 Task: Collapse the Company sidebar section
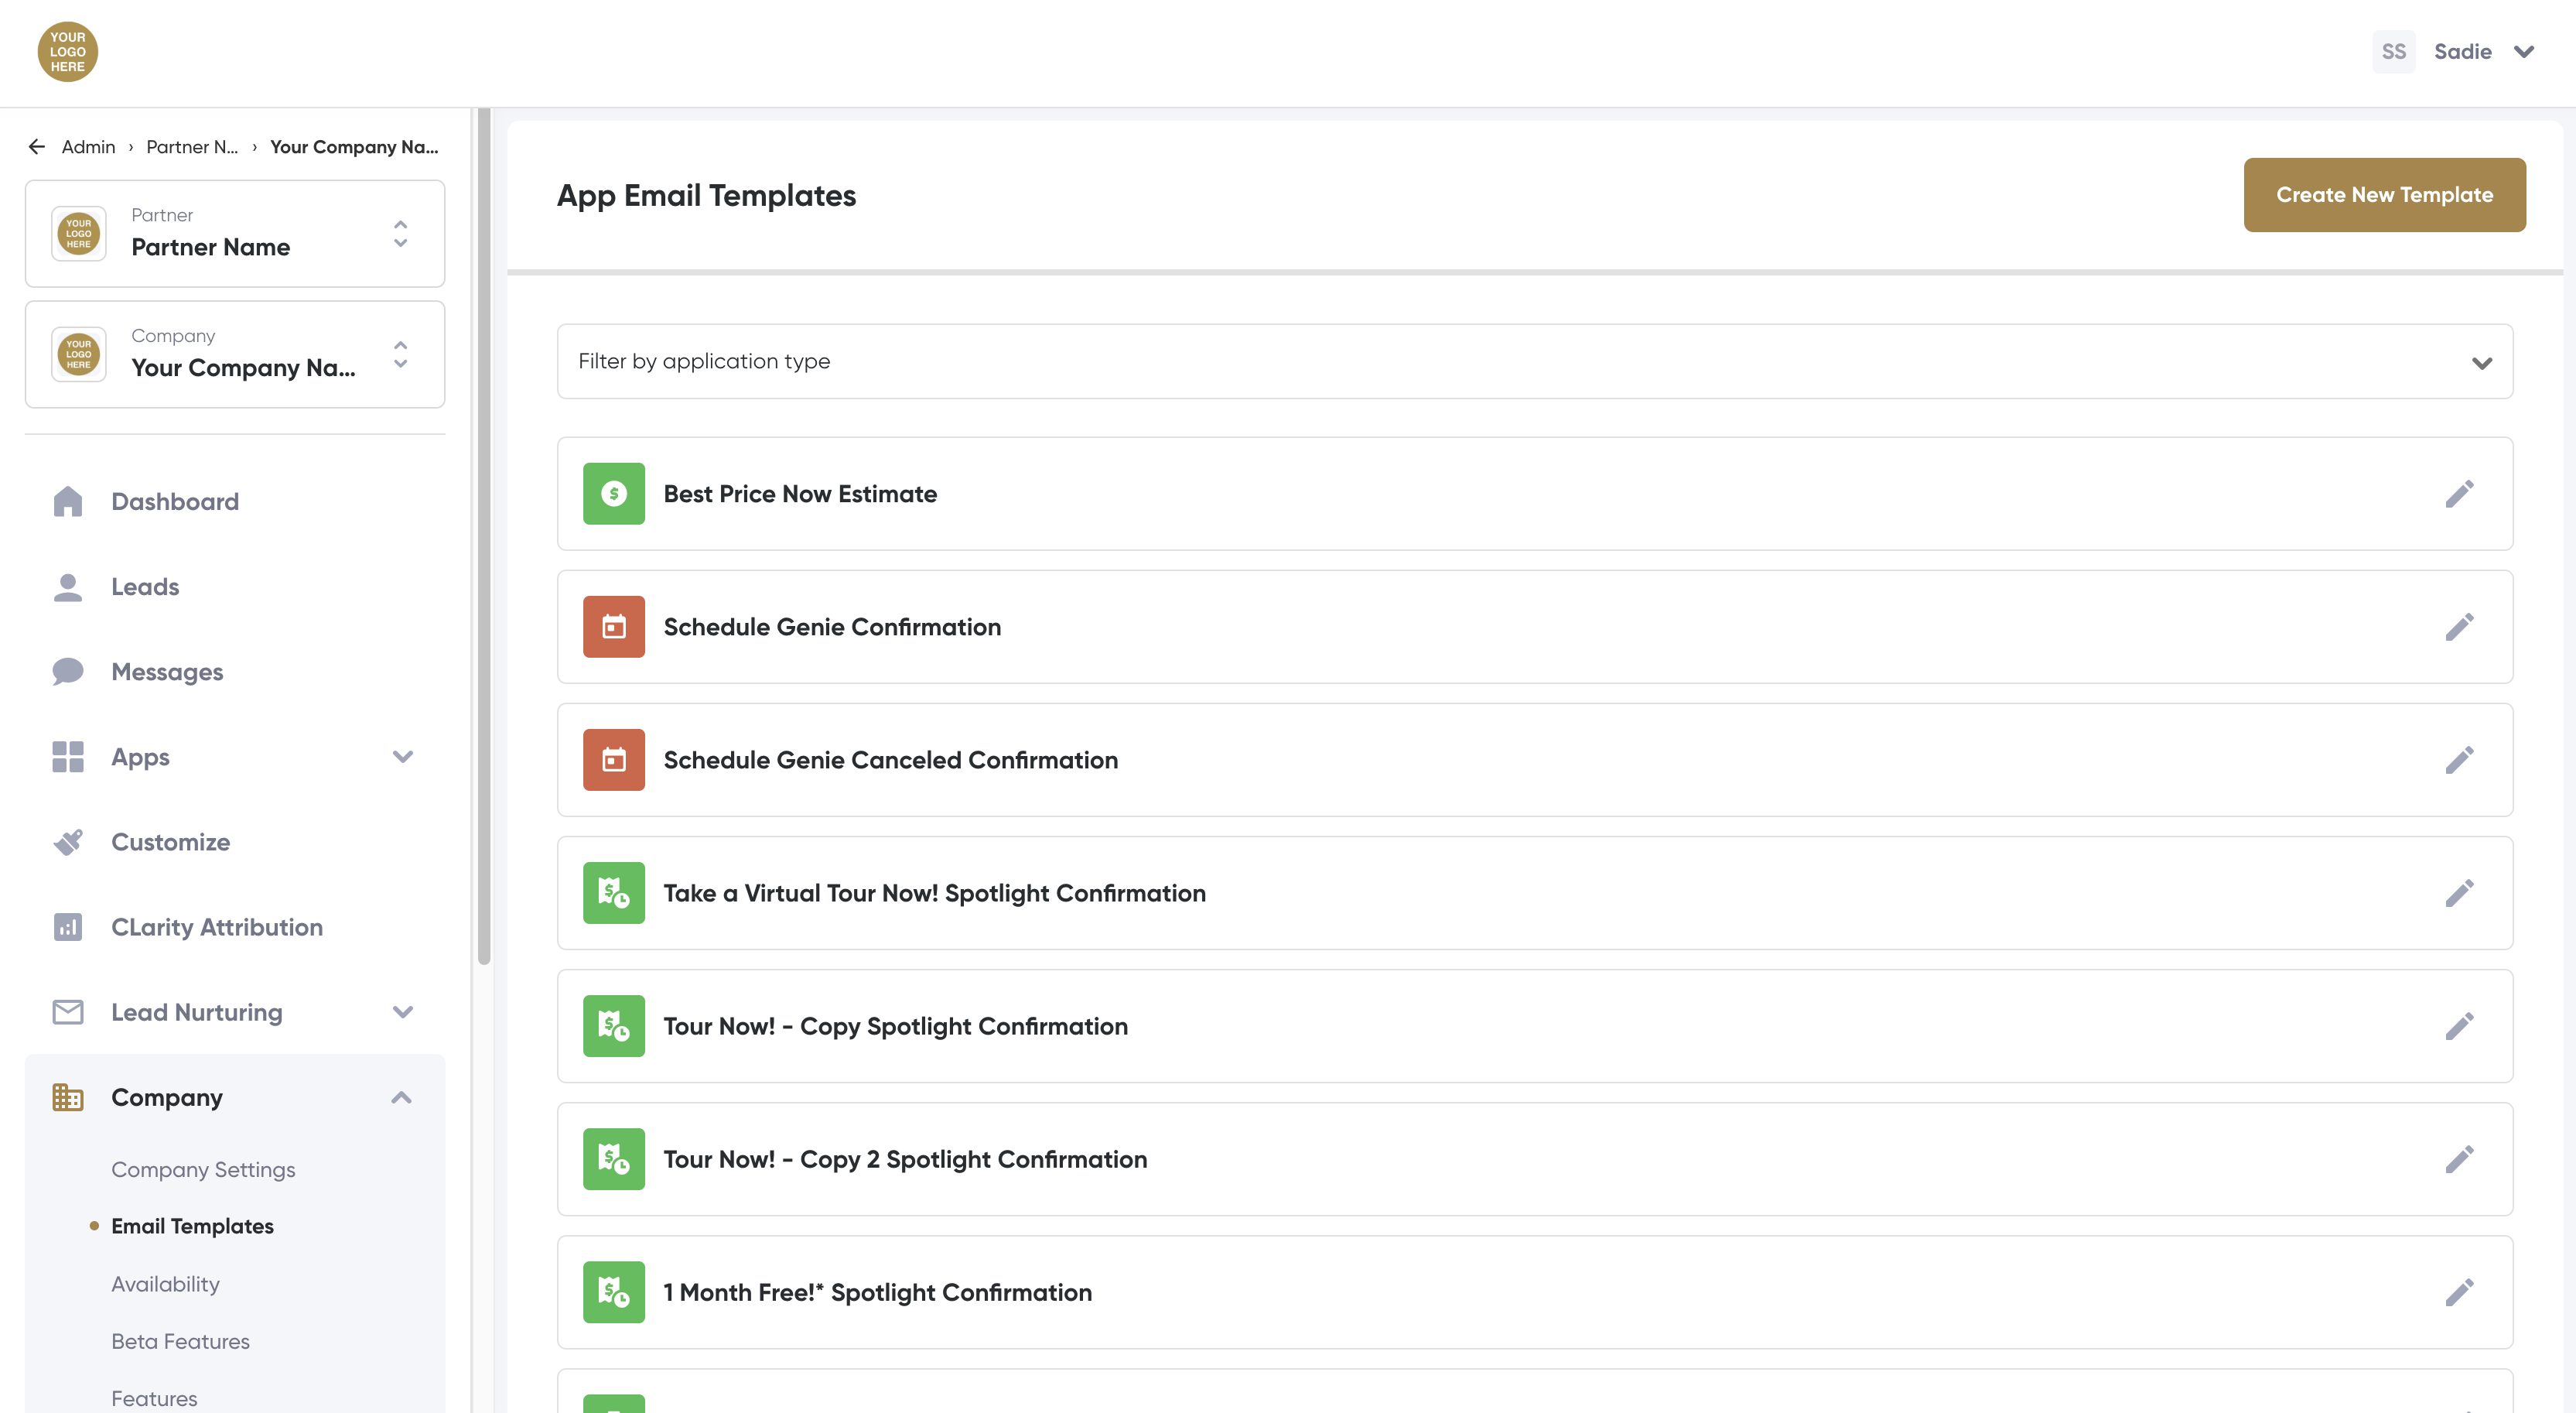coord(401,1097)
